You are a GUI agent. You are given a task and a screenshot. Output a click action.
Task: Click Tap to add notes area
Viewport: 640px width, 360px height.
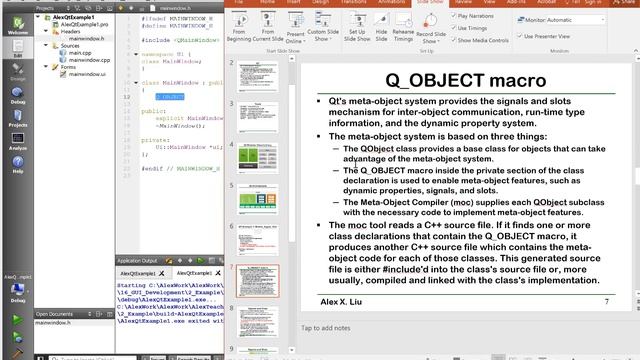point(326,328)
